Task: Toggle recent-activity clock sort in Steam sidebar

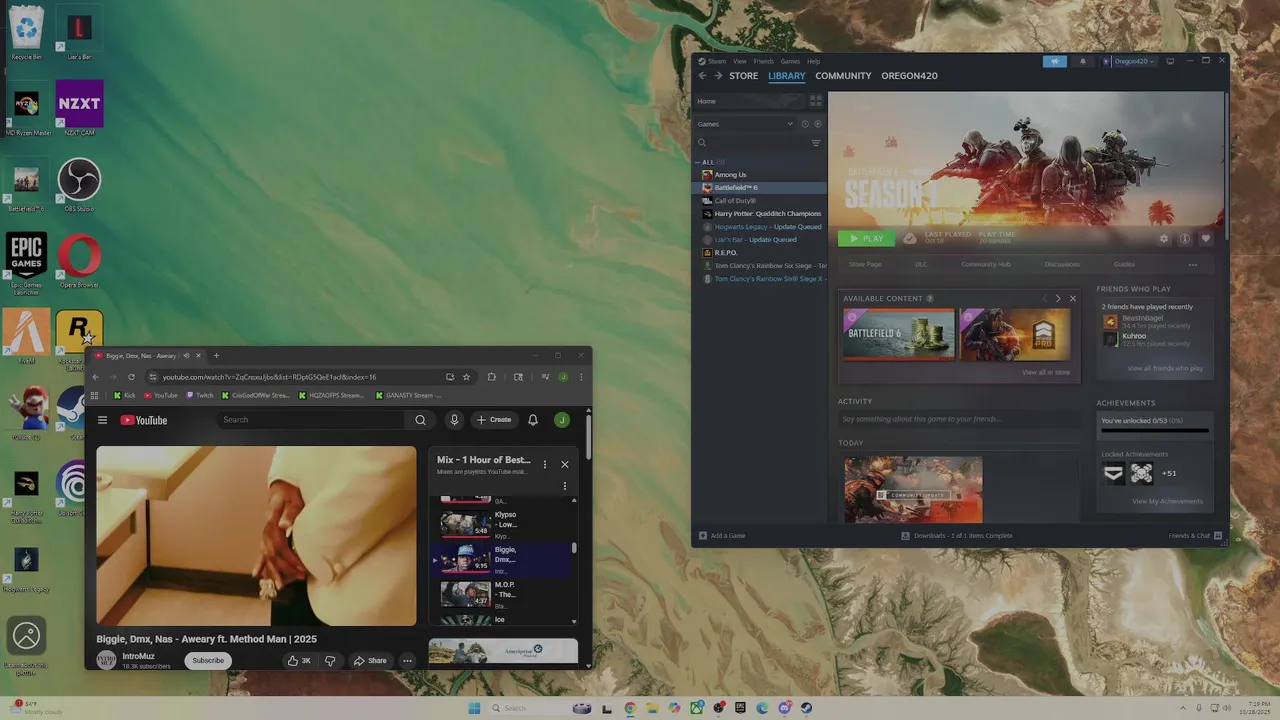Action: 805,124
